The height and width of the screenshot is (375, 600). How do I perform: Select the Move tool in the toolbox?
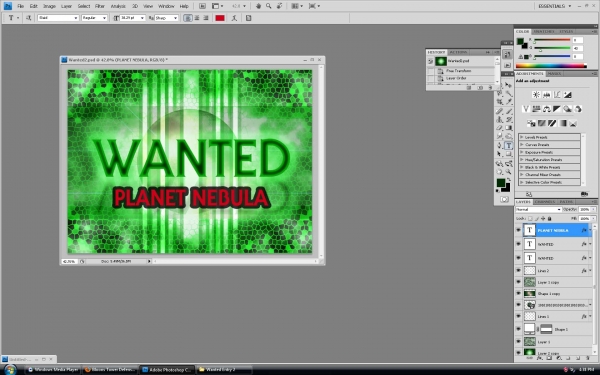coord(509,85)
